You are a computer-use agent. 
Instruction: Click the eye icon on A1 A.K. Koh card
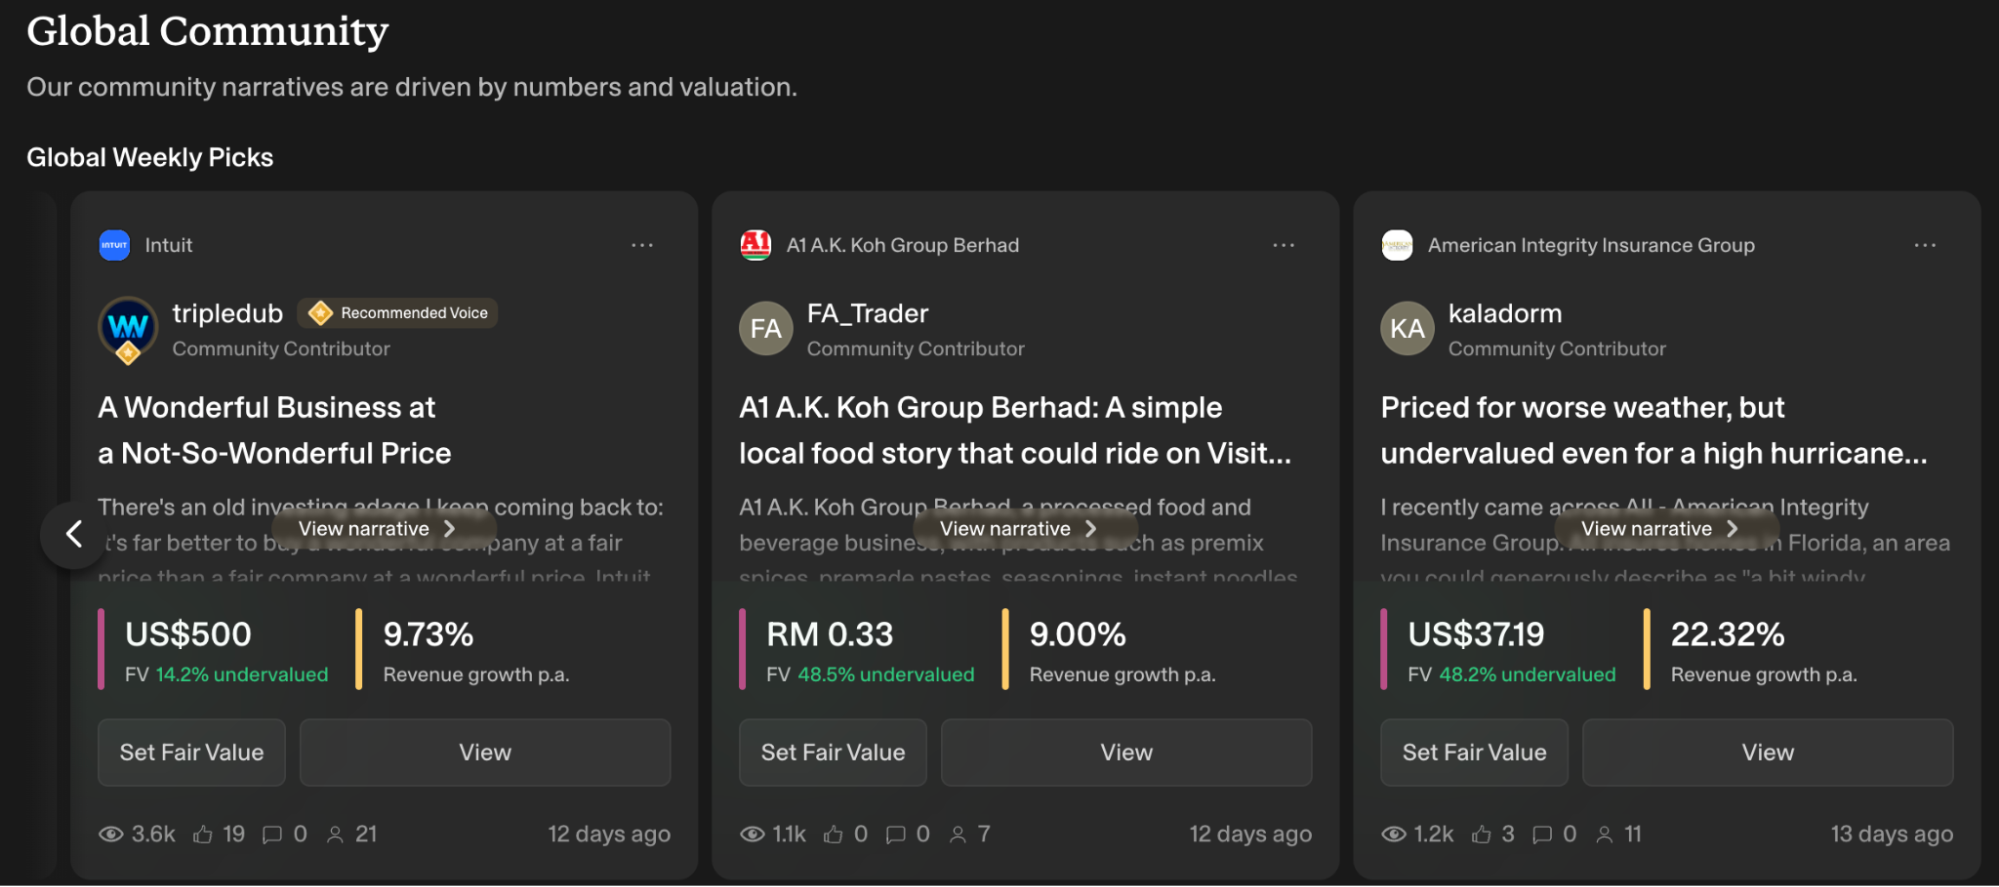[752, 834]
